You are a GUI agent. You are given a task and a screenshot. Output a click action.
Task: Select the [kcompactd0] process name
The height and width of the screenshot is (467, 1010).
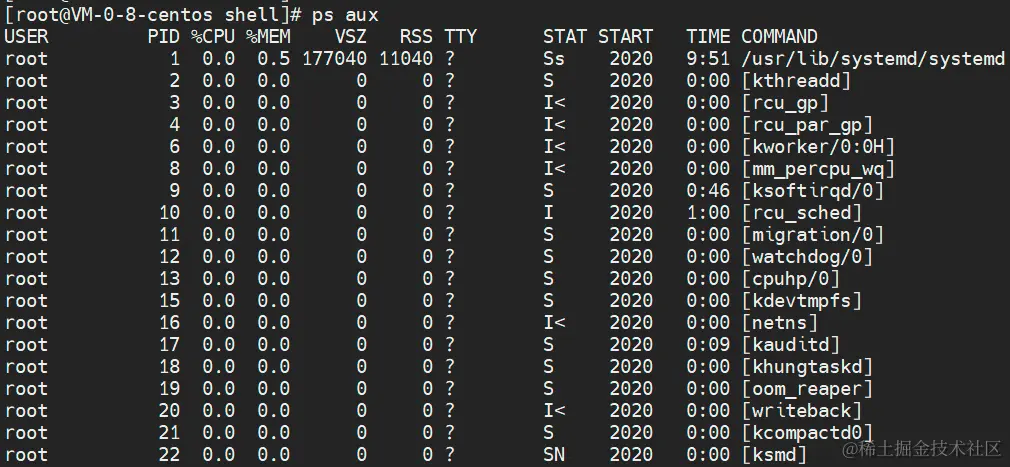807,432
